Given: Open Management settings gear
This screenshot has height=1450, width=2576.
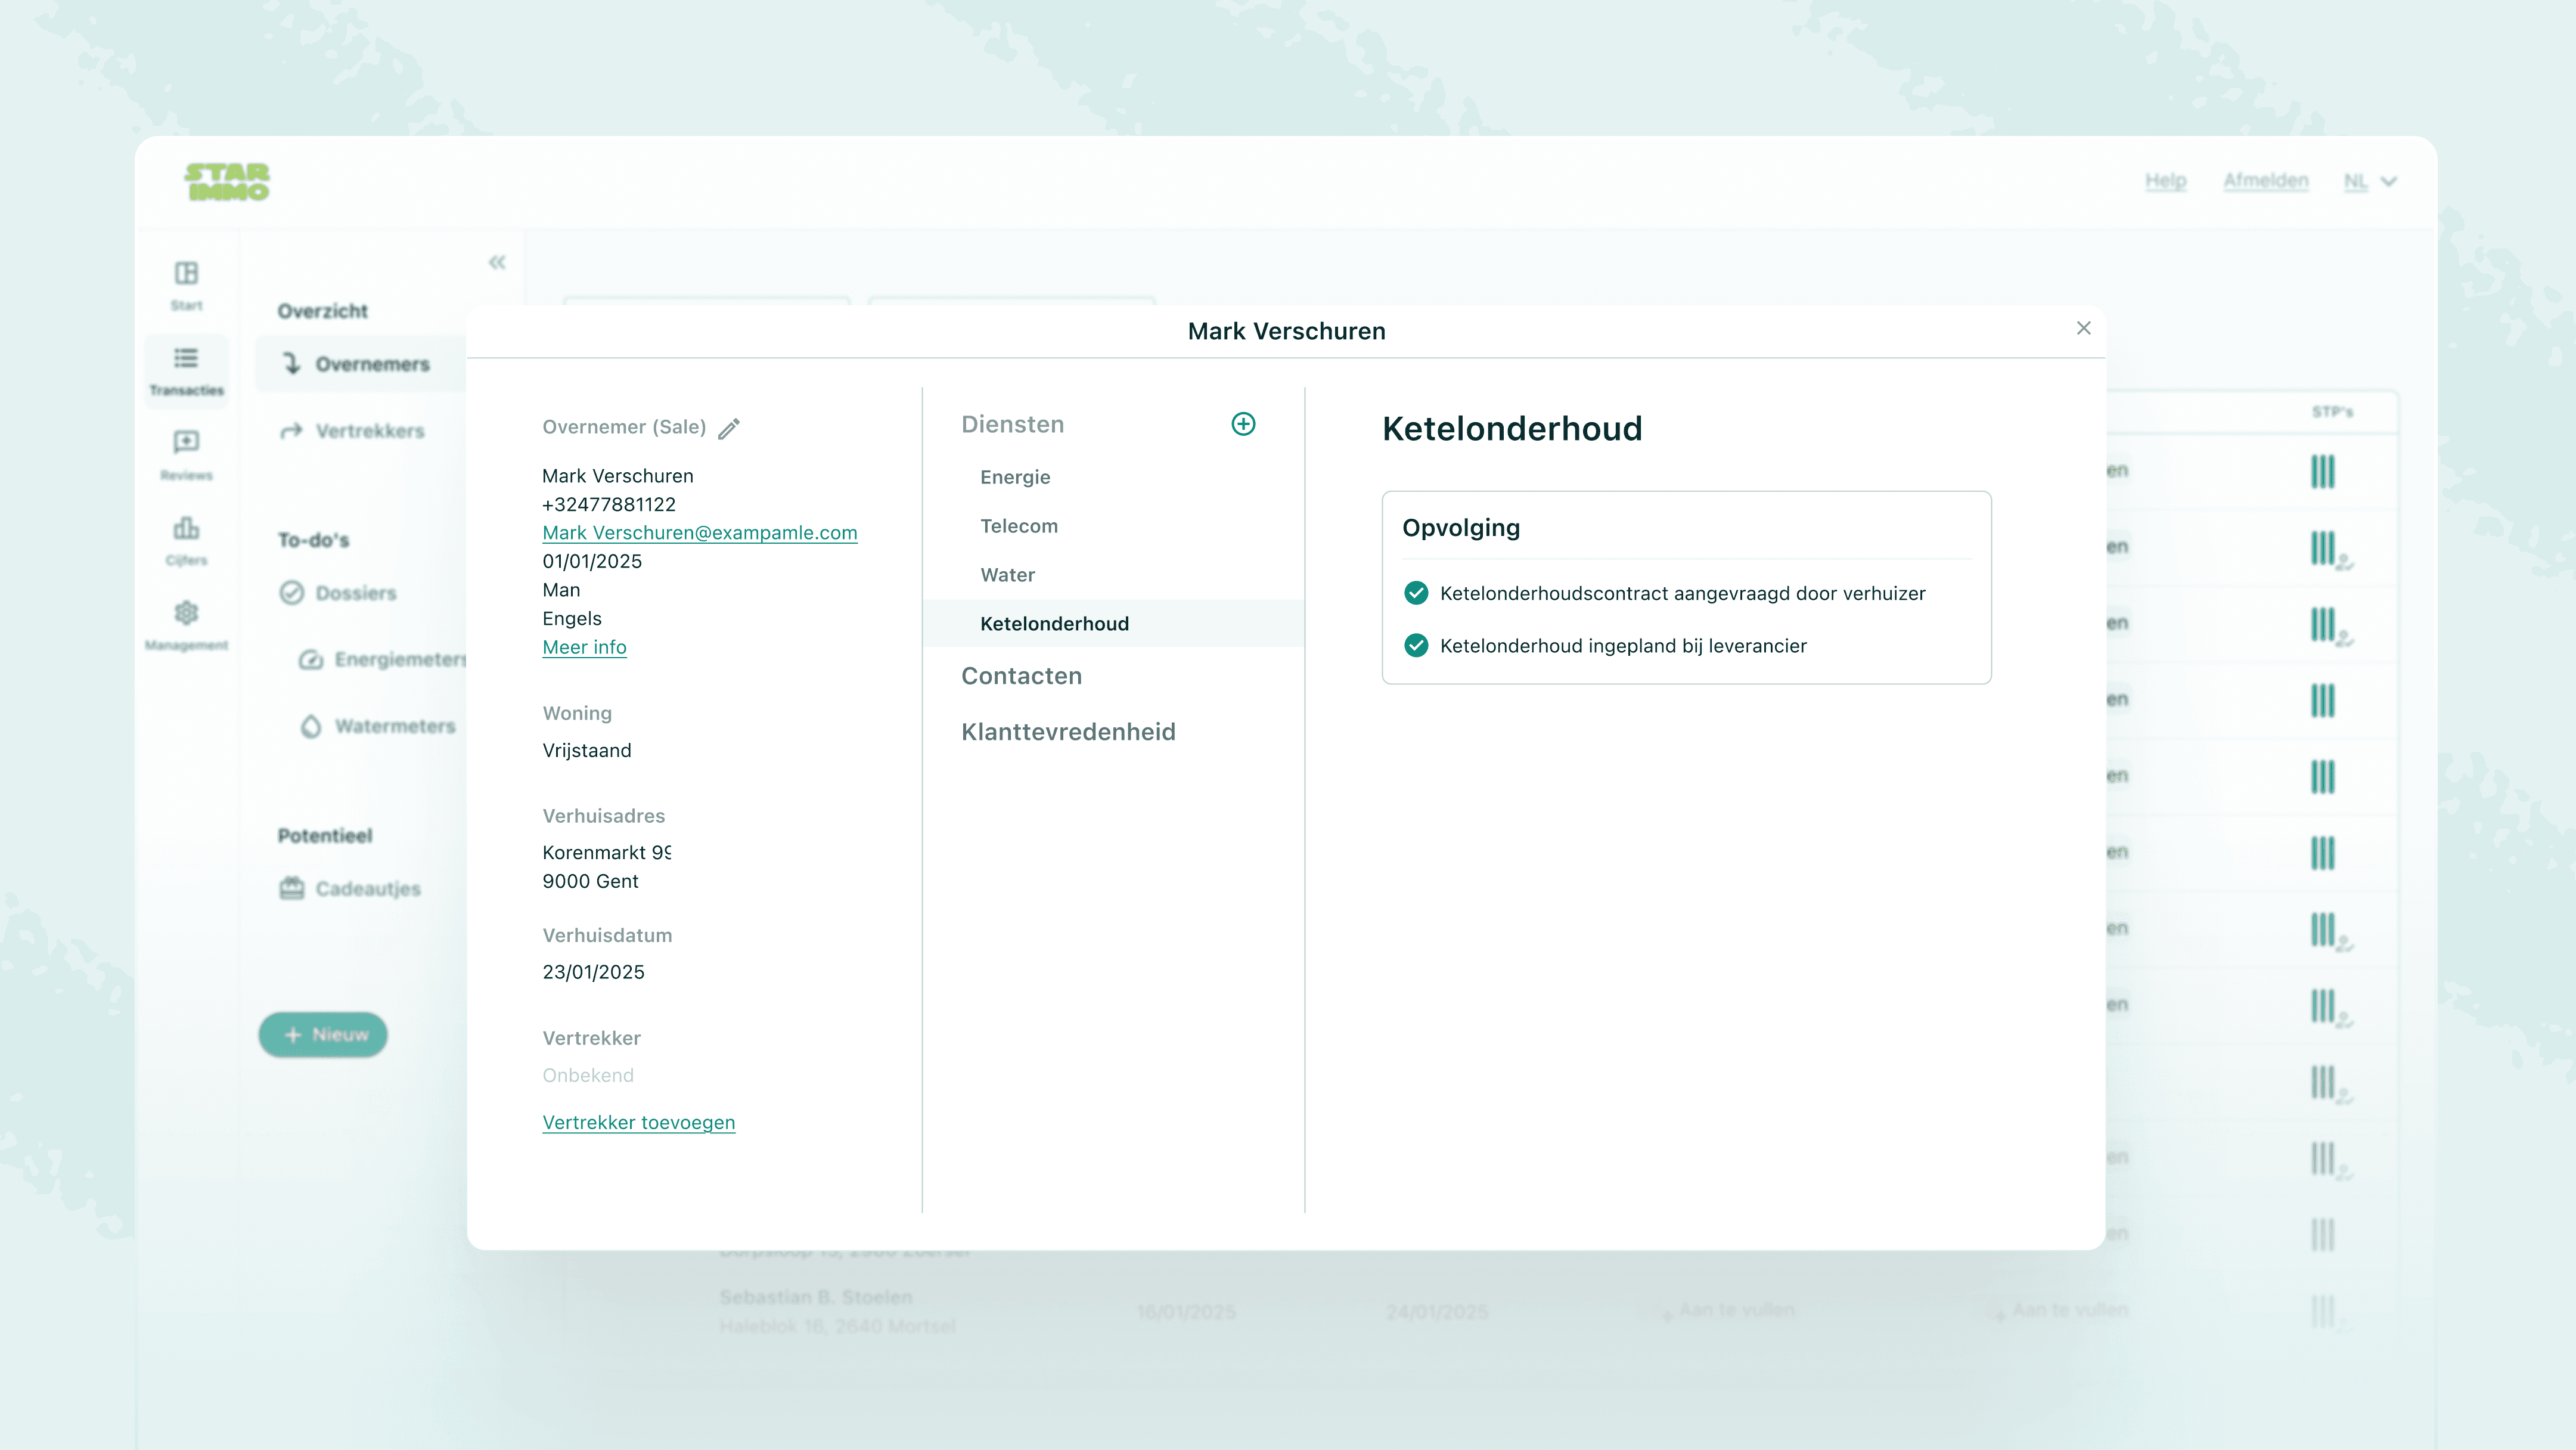Looking at the screenshot, I should click(186, 625).
